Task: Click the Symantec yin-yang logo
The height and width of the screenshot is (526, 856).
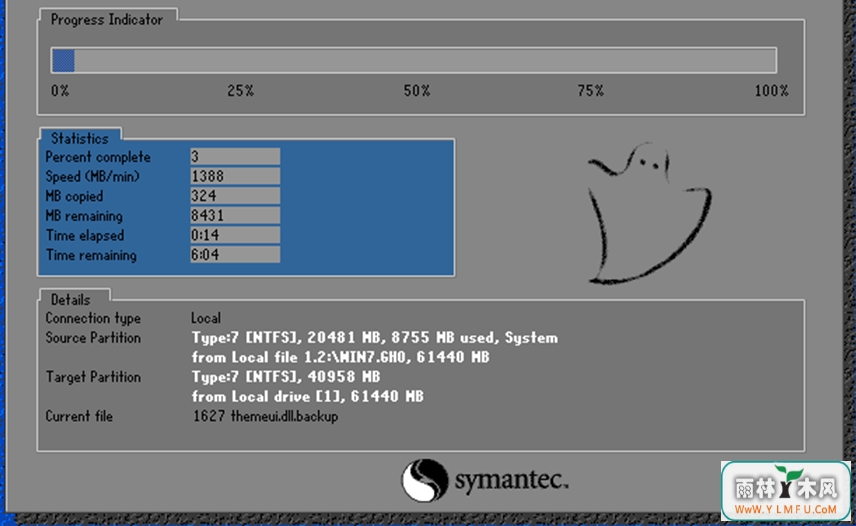Action: tap(425, 480)
